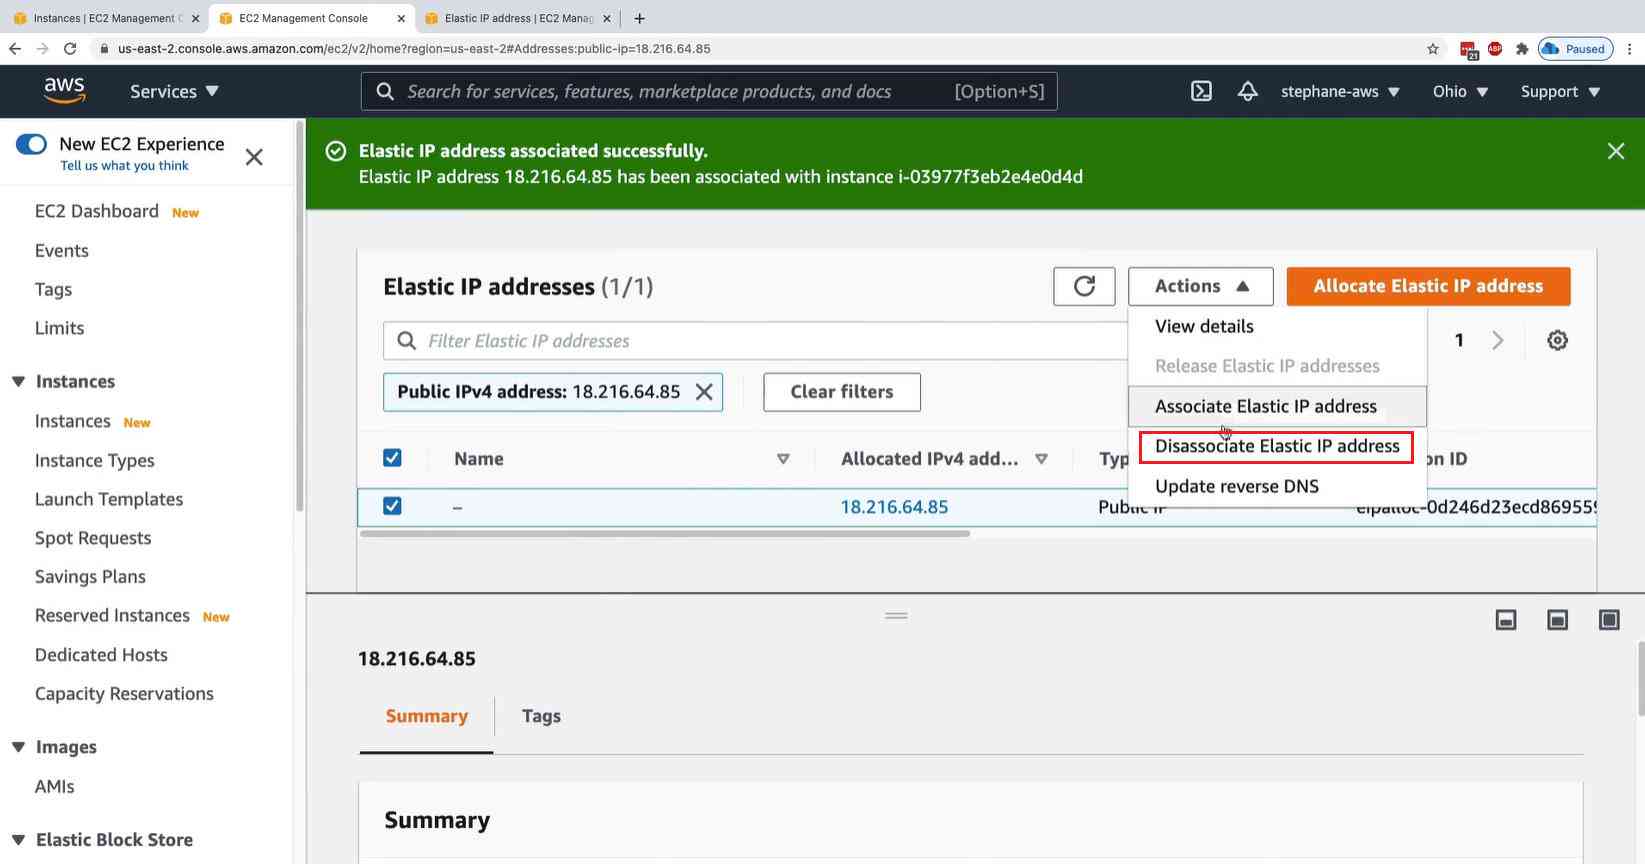Screen dimensions: 1645x864
Task: Collapse the Images sidebar section
Action: point(18,747)
